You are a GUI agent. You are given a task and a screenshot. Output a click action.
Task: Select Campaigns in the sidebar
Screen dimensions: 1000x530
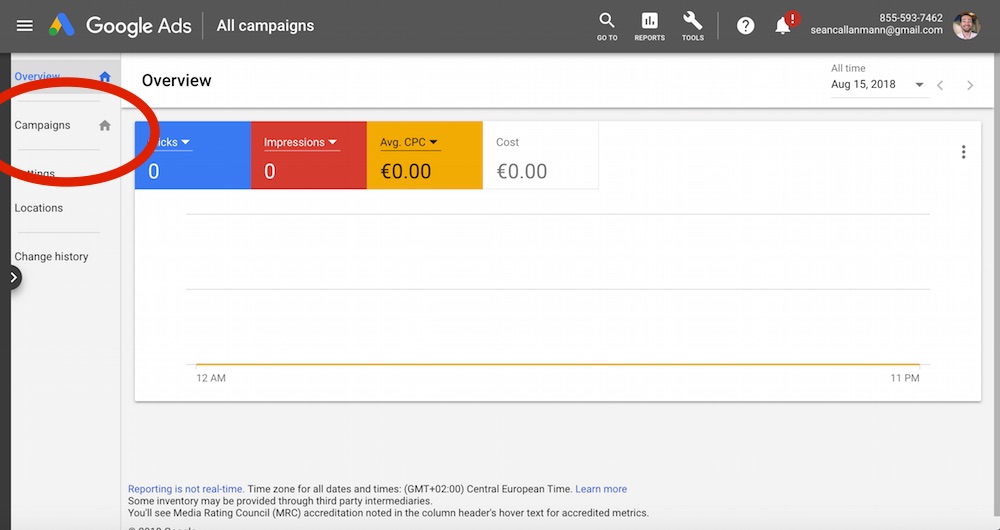43,125
